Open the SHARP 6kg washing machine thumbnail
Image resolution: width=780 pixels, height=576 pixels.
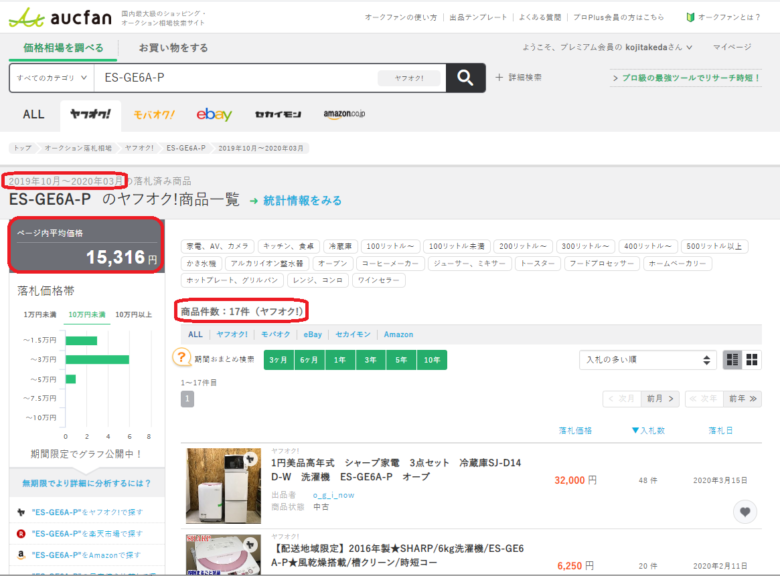223,555
